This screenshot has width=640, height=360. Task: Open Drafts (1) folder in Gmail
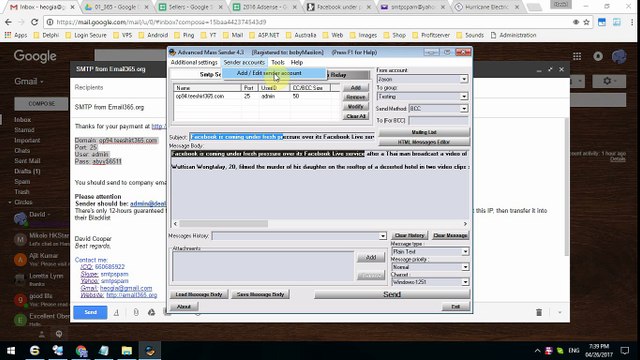27,171
